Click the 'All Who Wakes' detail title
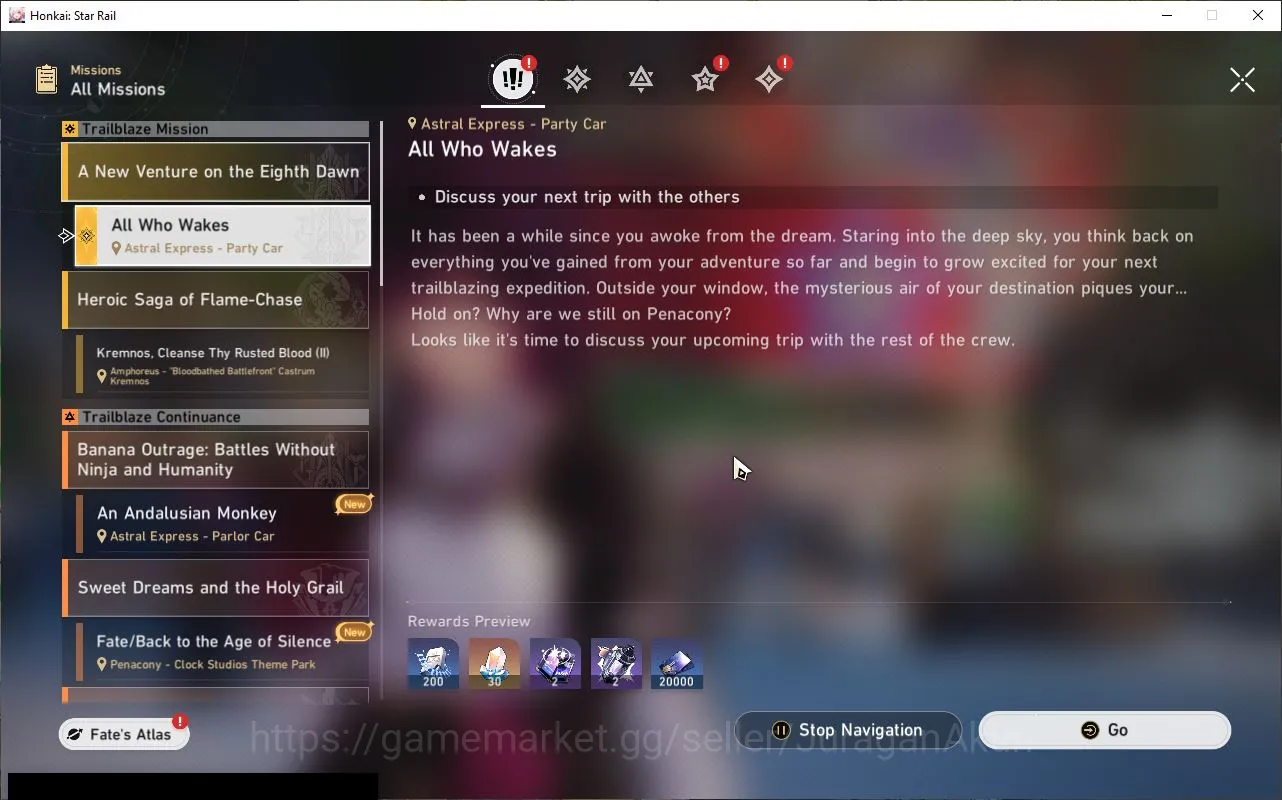Viewport: 1282px width, 800px height. [482, 149]
